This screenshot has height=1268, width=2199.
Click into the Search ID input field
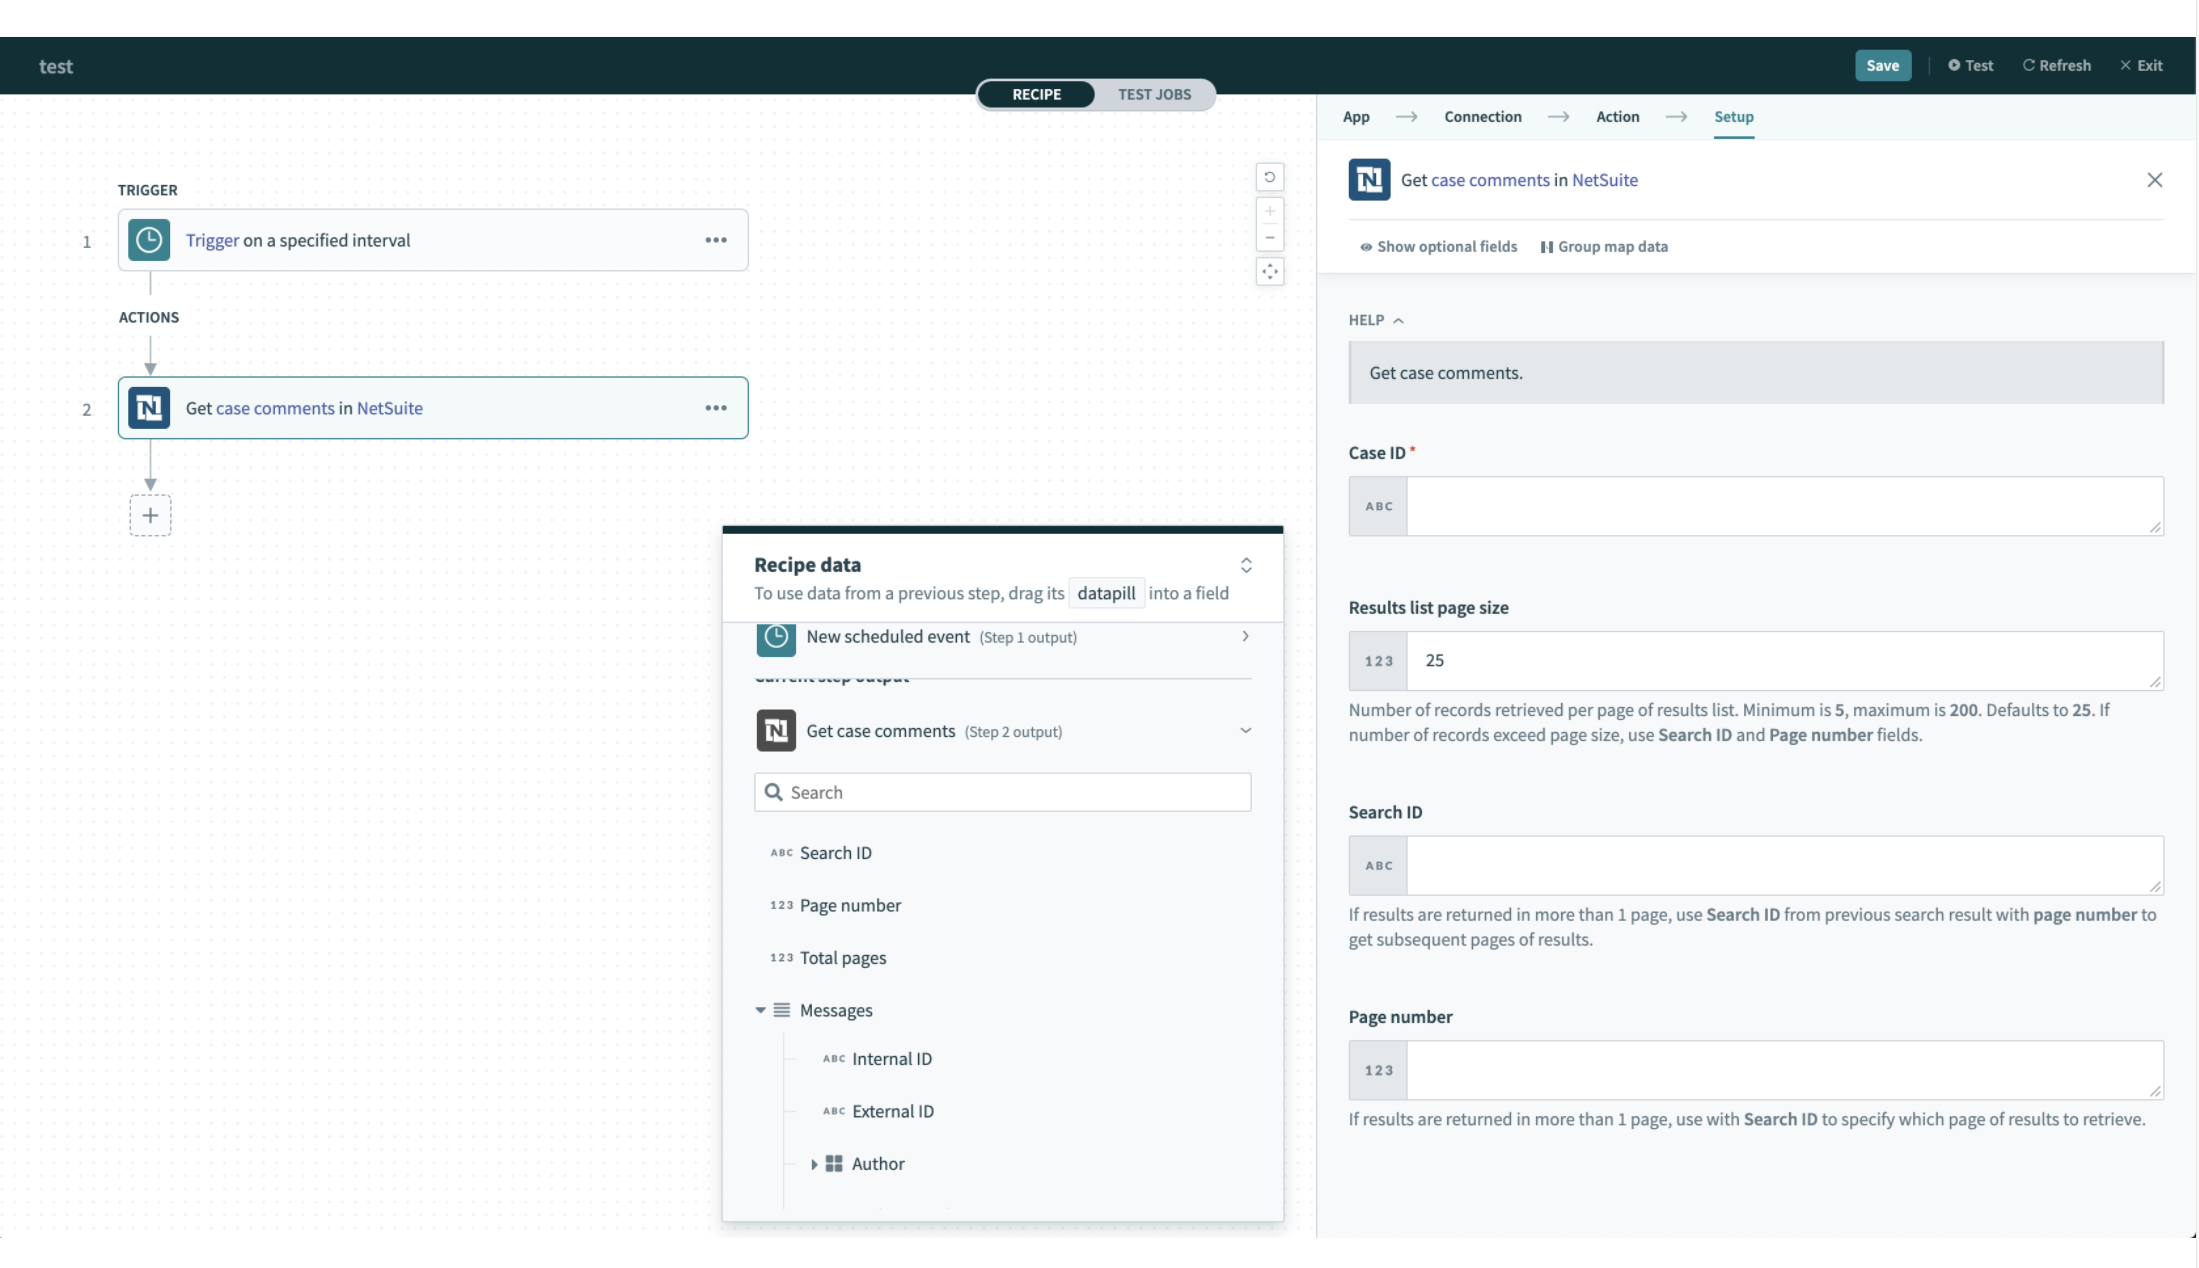tap(1784, 866)
